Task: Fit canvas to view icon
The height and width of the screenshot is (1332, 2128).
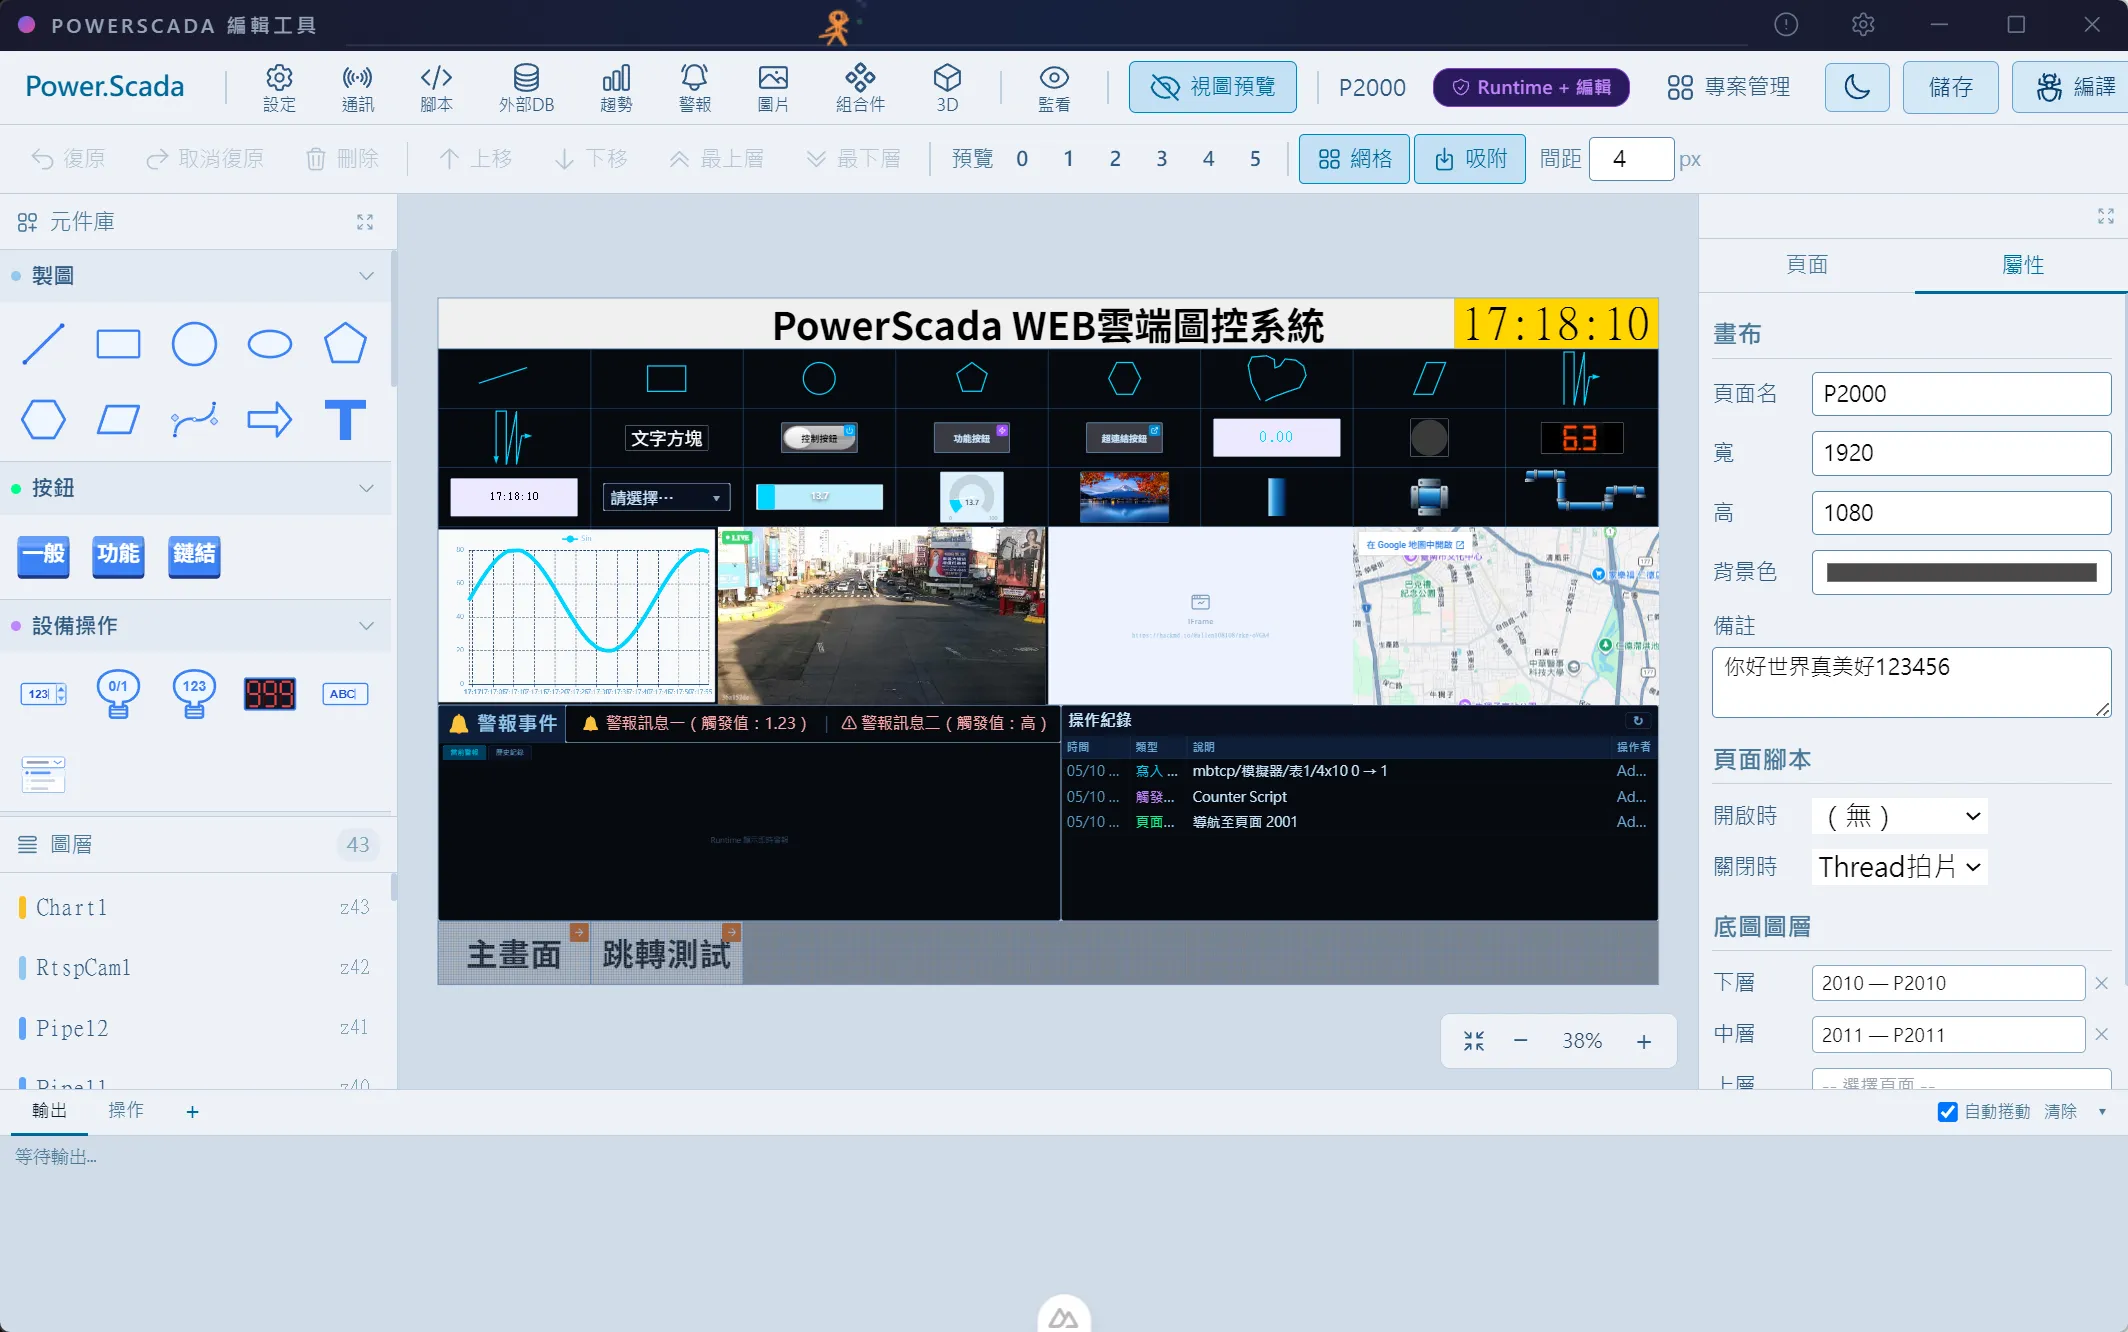Action: [1474, 1042]
